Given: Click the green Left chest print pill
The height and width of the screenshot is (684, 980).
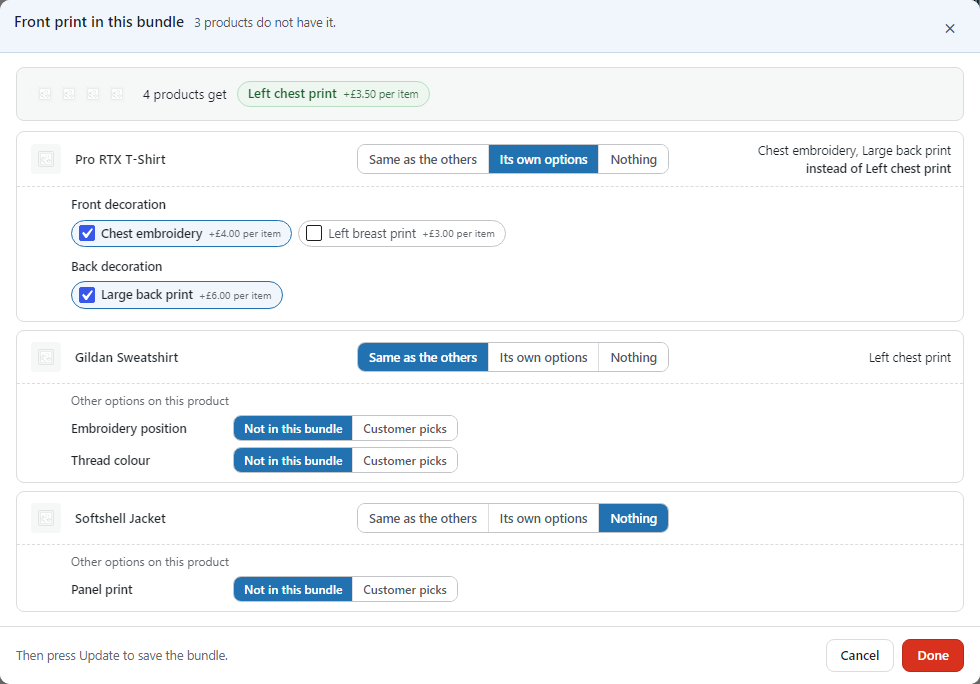Looking at the screenshot, I should 333,94.
